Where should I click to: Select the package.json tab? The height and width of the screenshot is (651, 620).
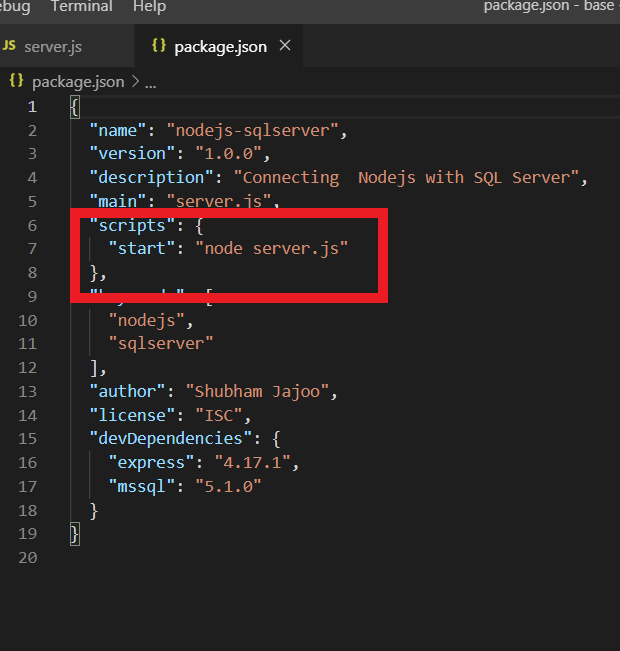(x=221, y=47)
